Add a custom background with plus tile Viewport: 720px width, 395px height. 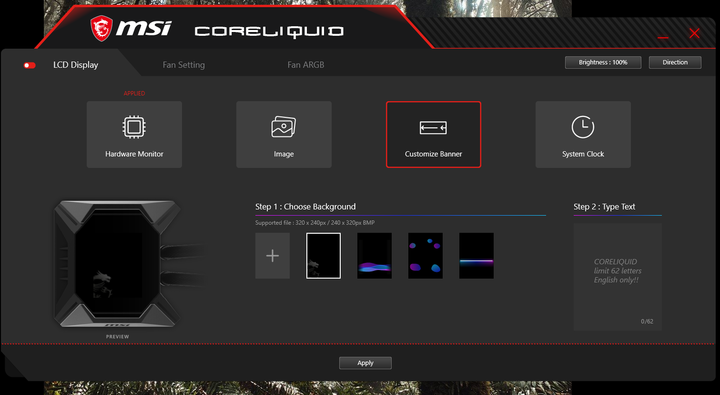coord(273,255)
